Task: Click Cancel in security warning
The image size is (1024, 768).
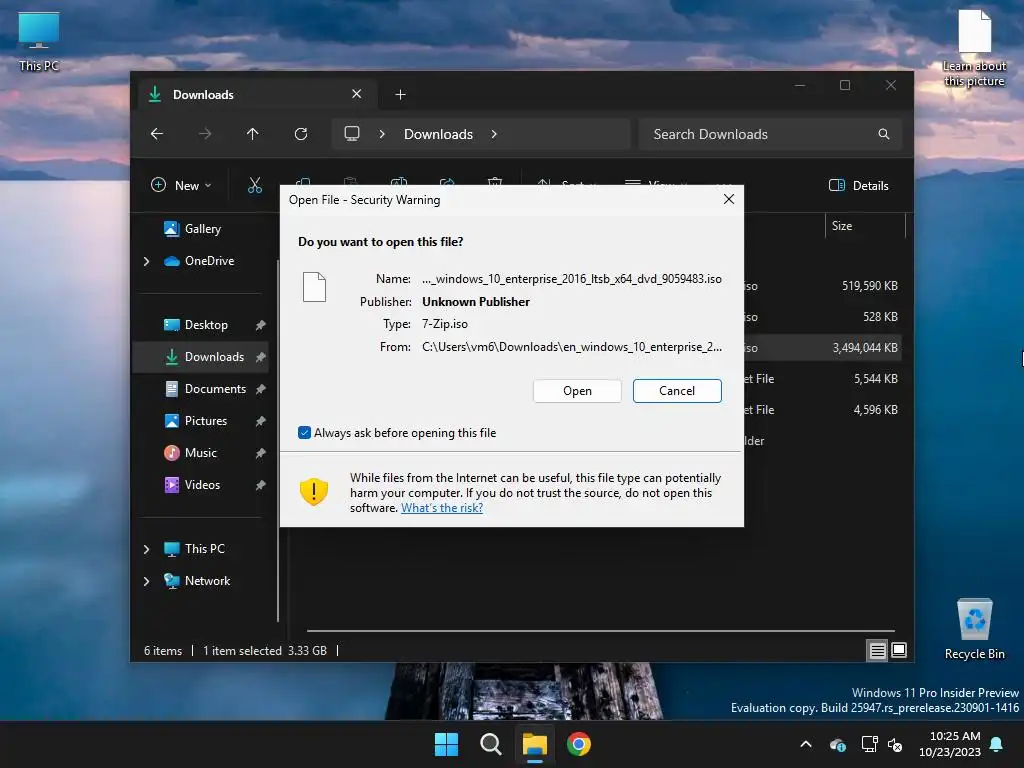Action: [677, 391]
